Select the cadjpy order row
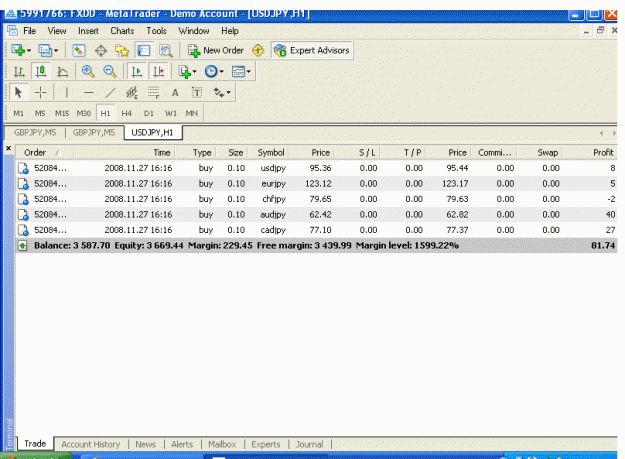 click(316, 230)
